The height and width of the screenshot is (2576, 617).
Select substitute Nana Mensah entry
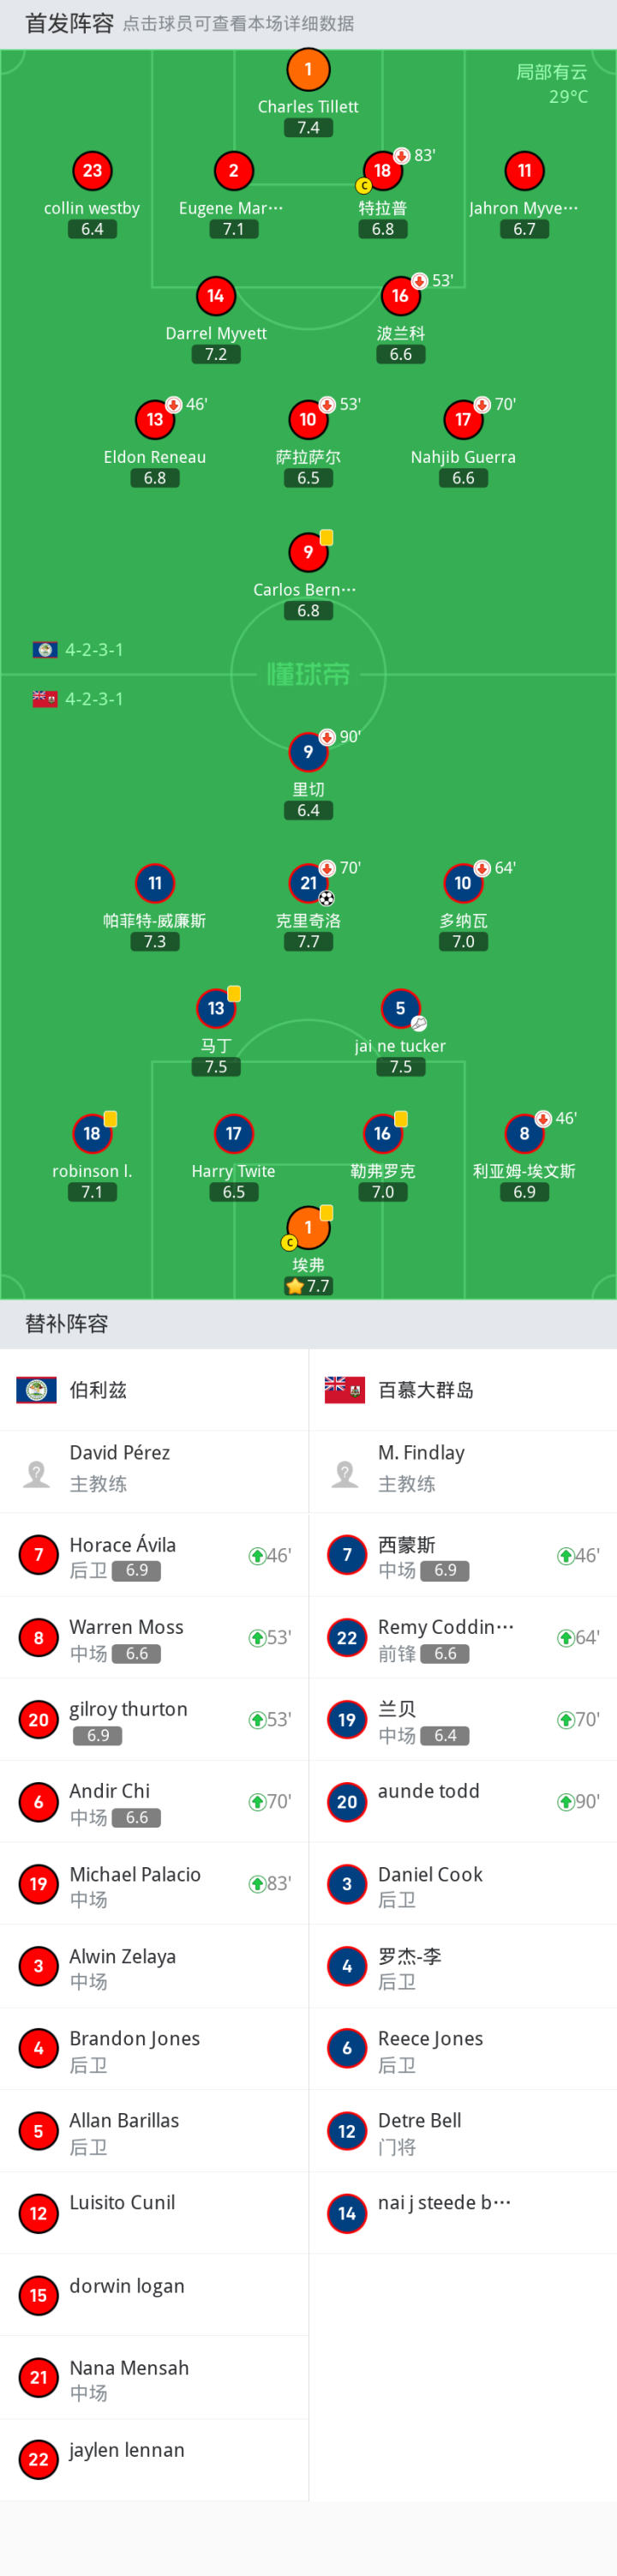point(154,2379)
